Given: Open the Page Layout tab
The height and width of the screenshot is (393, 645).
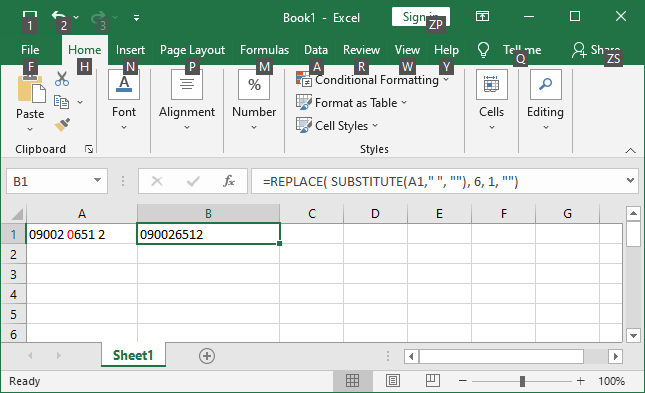Looking at the screenshot, I should (x=193, y=50).
